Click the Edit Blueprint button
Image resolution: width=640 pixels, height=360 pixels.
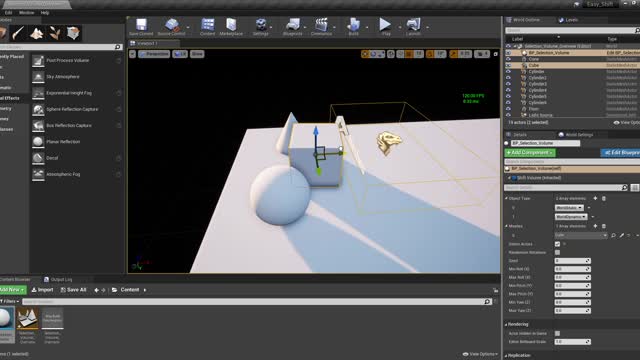(x=621, y=153)
